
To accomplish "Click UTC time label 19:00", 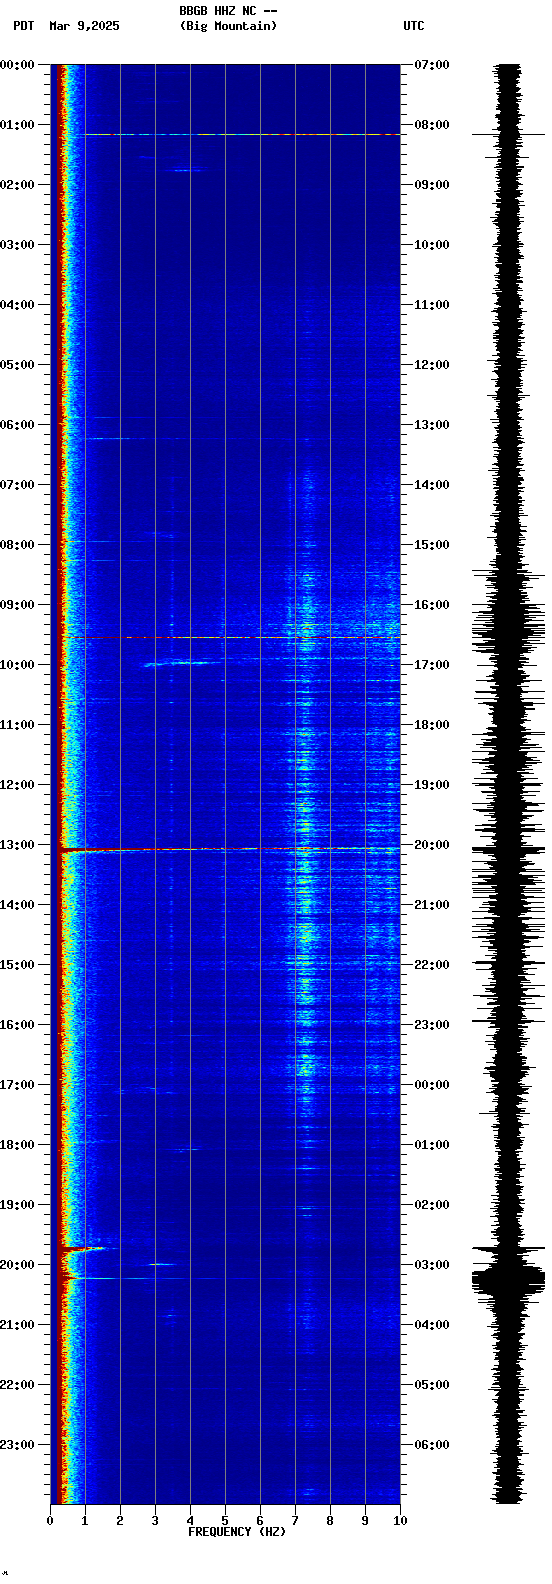I will [432, 785].
